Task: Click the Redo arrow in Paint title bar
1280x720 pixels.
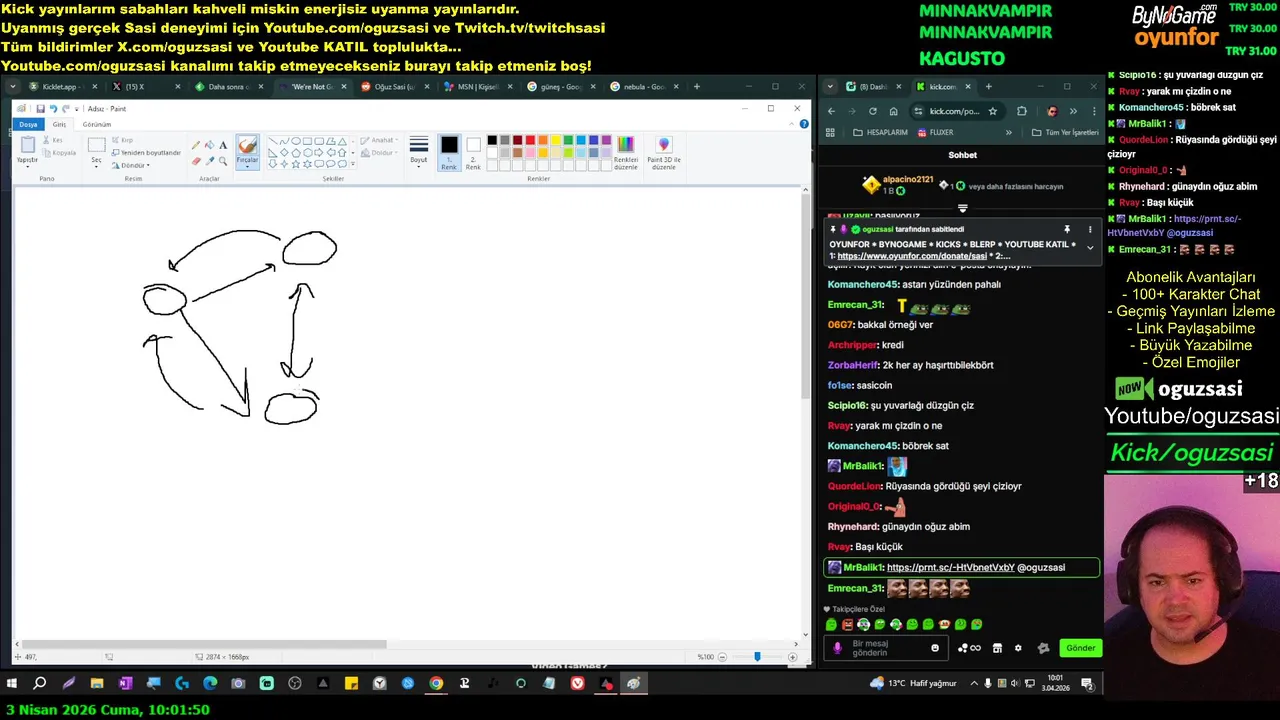Action: (66, 108)
